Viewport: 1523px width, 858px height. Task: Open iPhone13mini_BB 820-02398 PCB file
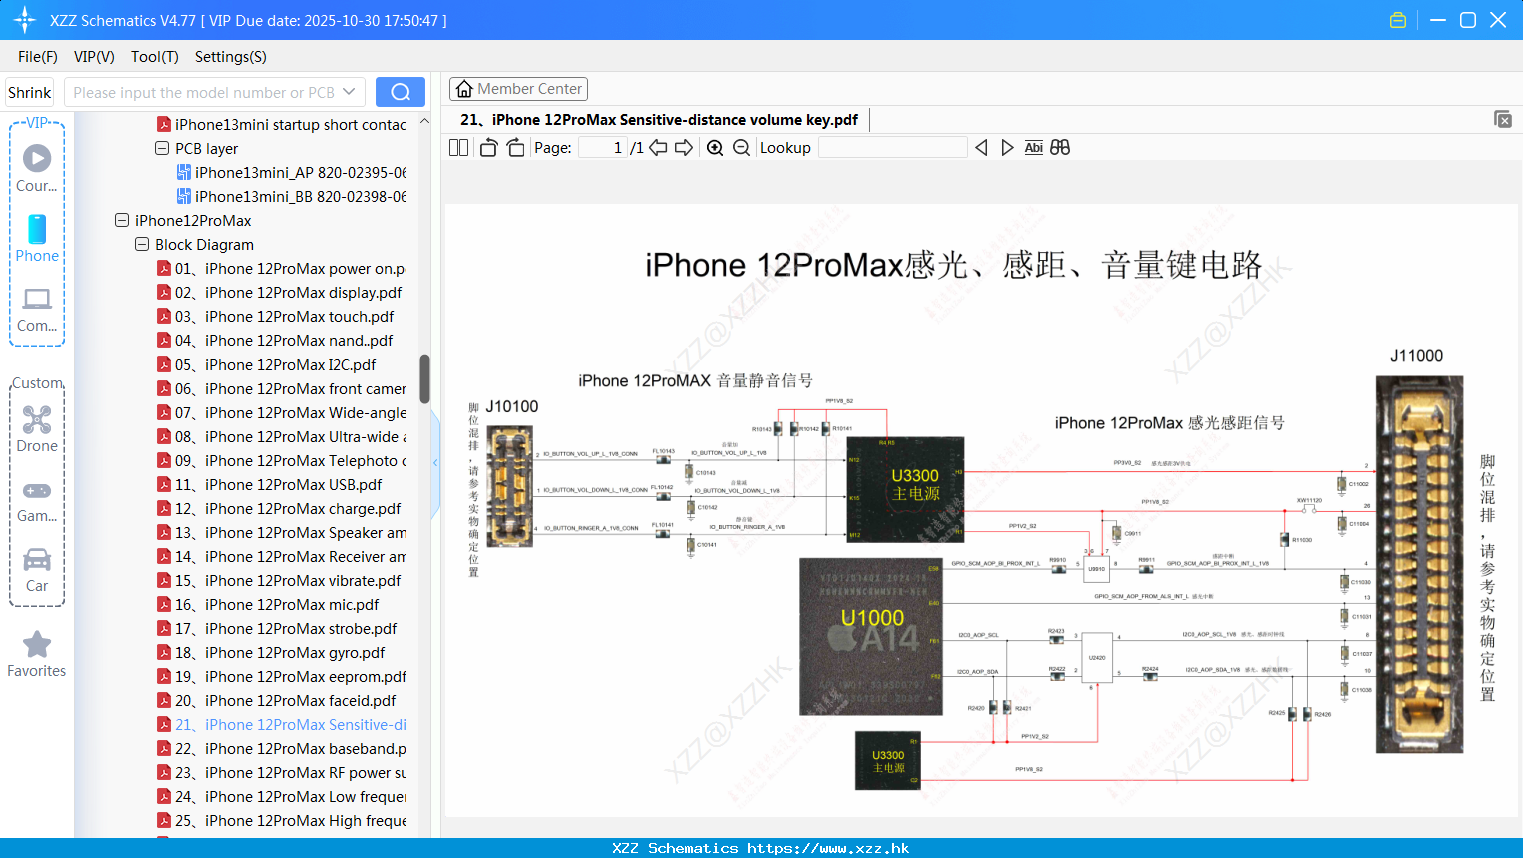291,196
